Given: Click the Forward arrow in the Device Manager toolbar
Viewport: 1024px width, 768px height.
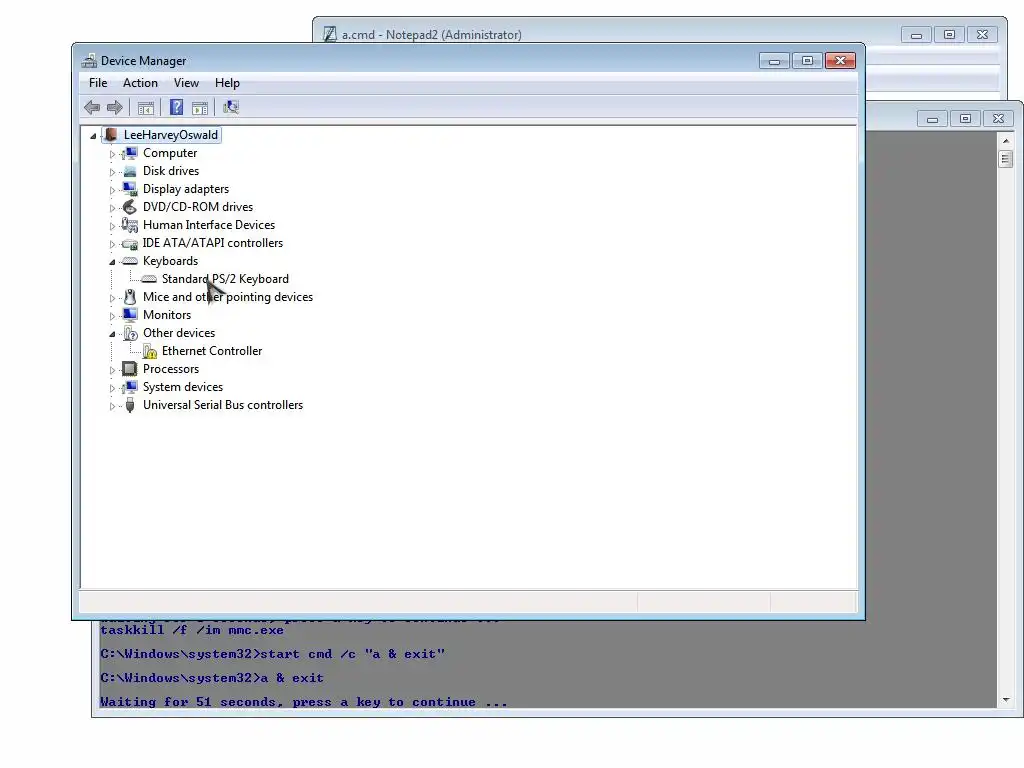Looking at the screenshot, I should (x=115, y=107).
